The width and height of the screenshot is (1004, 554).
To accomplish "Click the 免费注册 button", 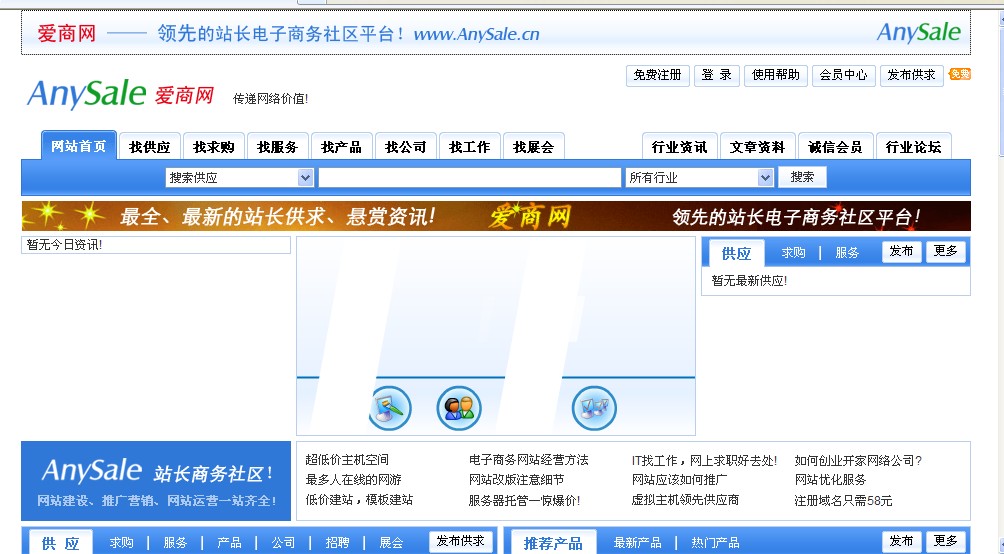I will [x=658, y=75].
